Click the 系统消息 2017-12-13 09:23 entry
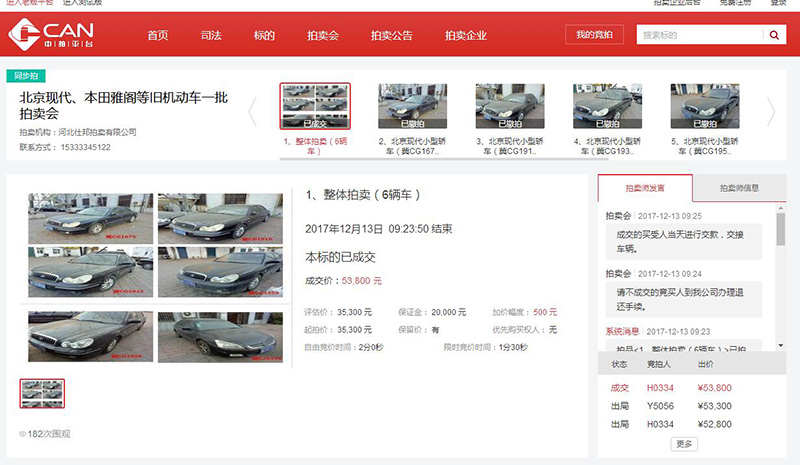 (x=658, y=331)
